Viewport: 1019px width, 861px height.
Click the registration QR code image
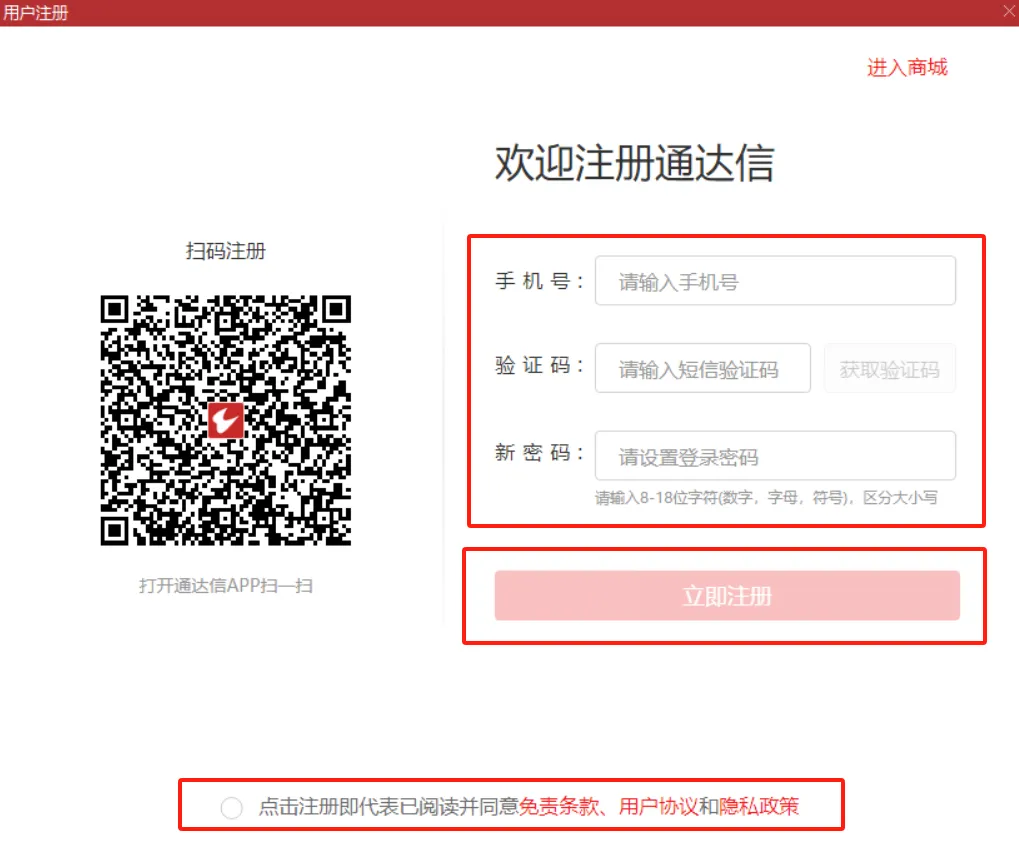click(226, 420)
